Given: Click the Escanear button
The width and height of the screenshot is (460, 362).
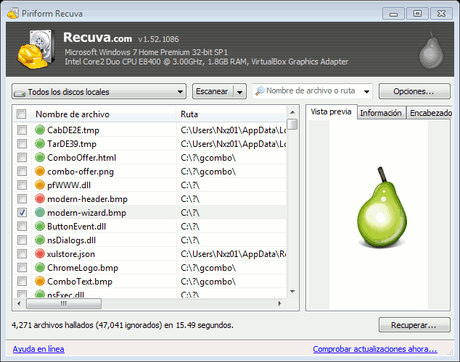Looking at the screenshot, I should pyautogui.click(x=213, y=91).
